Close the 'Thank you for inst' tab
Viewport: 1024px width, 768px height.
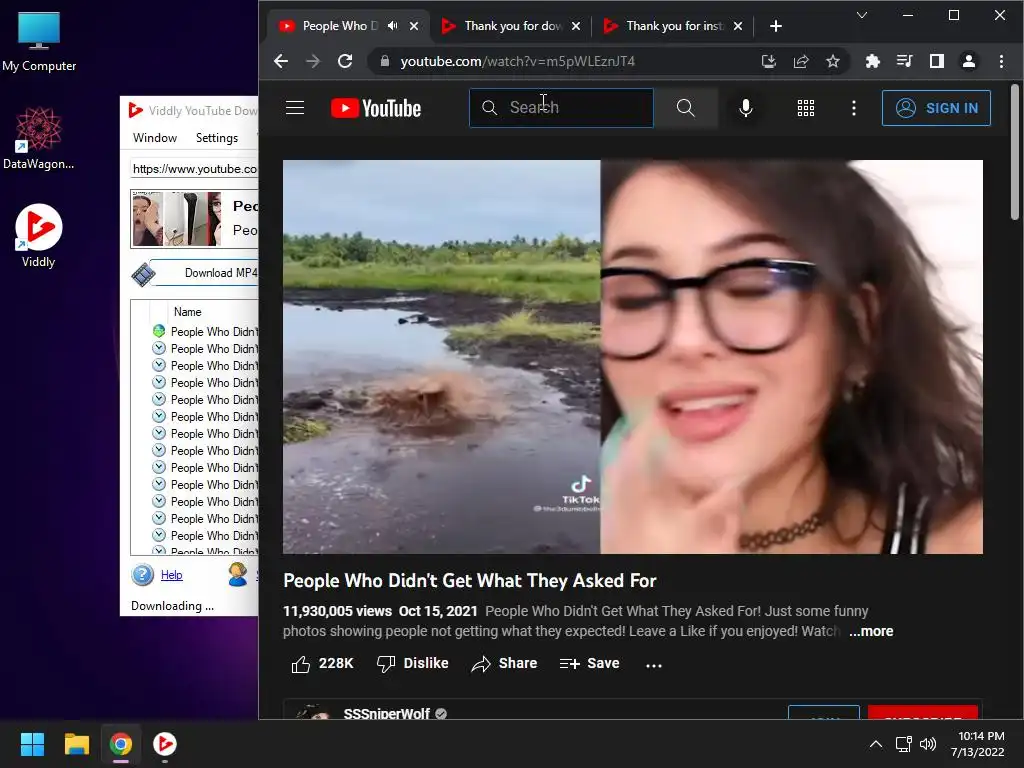click(737, 26)
